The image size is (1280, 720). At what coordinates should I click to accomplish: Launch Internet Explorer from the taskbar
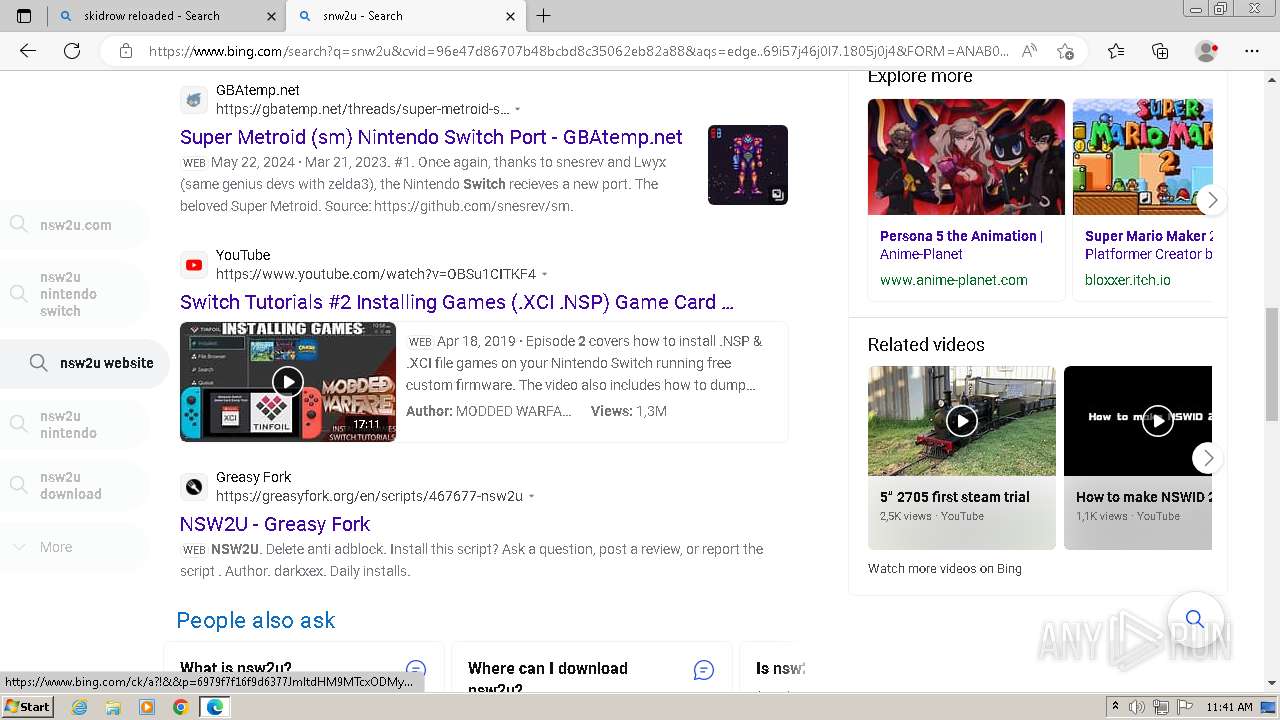(x=80, y=707)
